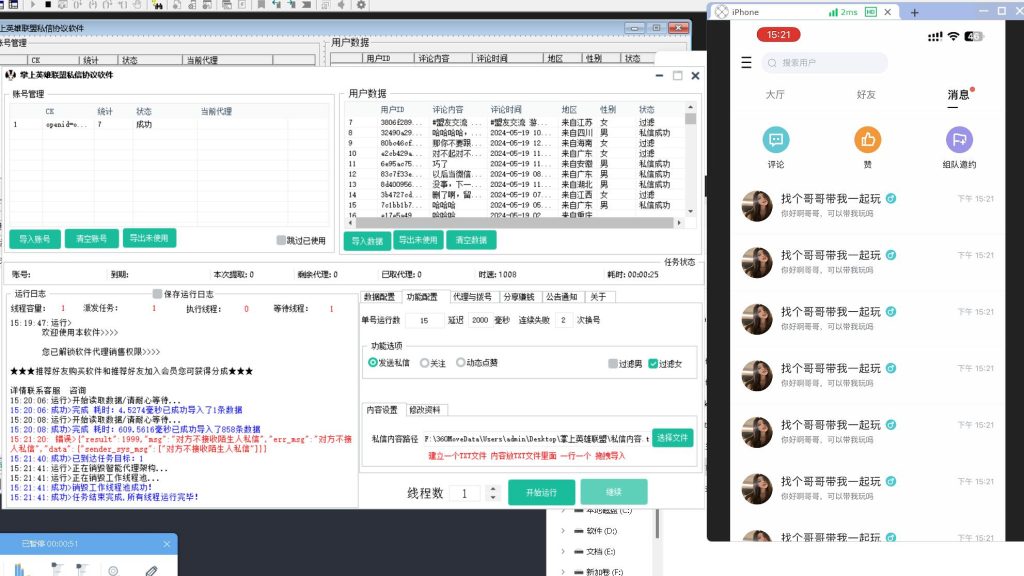
Task: Enable the 保存运行日志 checkbox
Action: 157,294
